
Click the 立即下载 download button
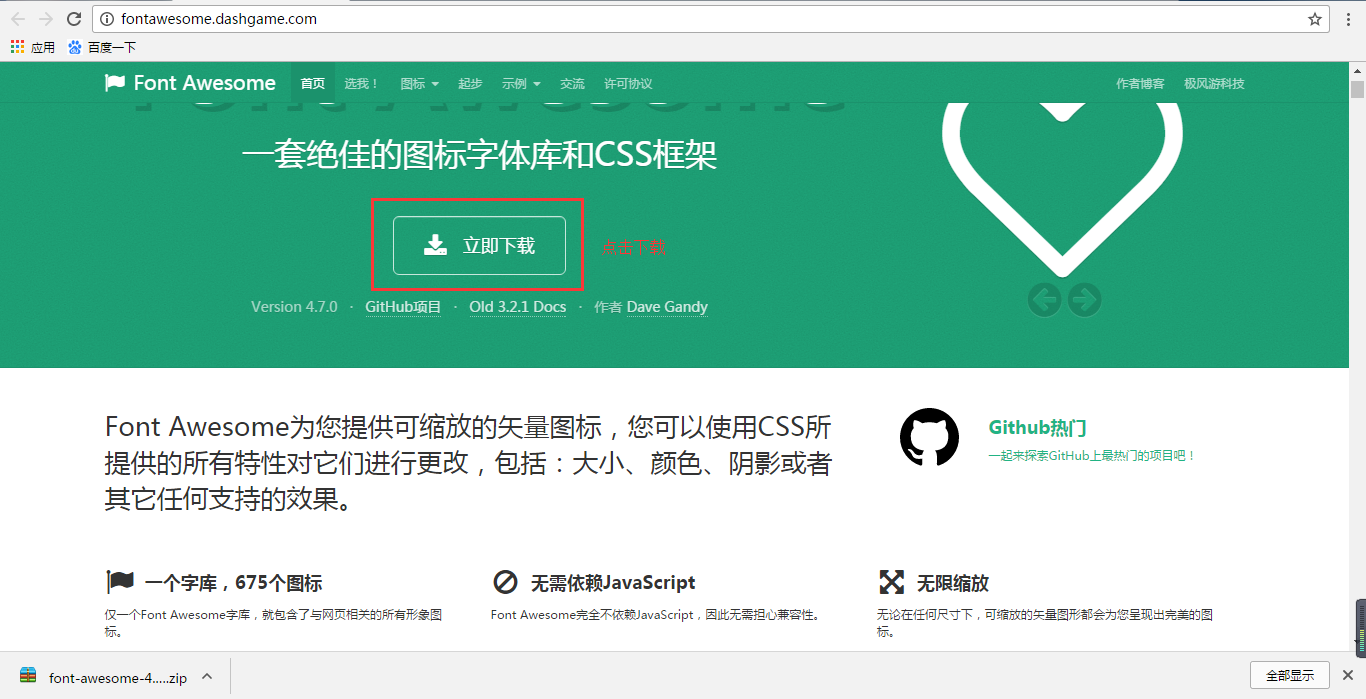(479, 246)
